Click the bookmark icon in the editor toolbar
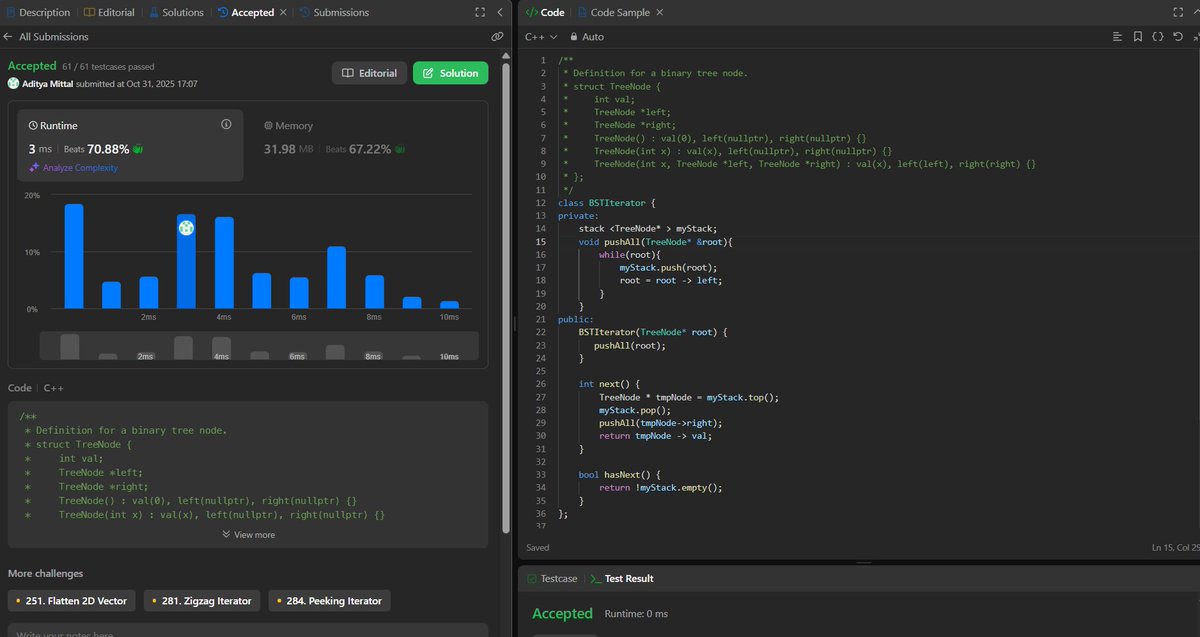Image resolution: width=1200 pixels, height=637 pixels. 1138,36
